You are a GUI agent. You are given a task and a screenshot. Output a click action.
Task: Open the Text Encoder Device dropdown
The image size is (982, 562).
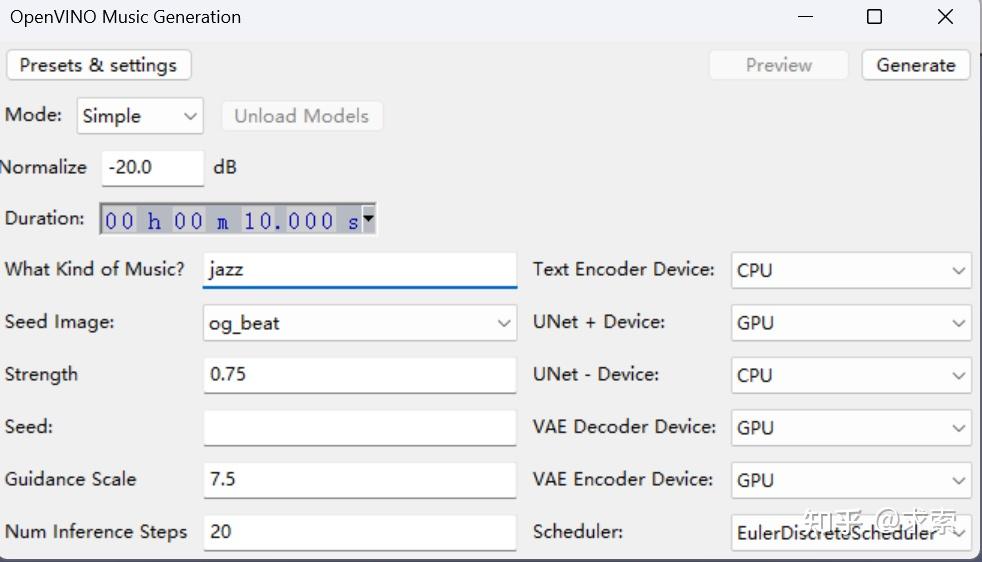click(851, 270)
